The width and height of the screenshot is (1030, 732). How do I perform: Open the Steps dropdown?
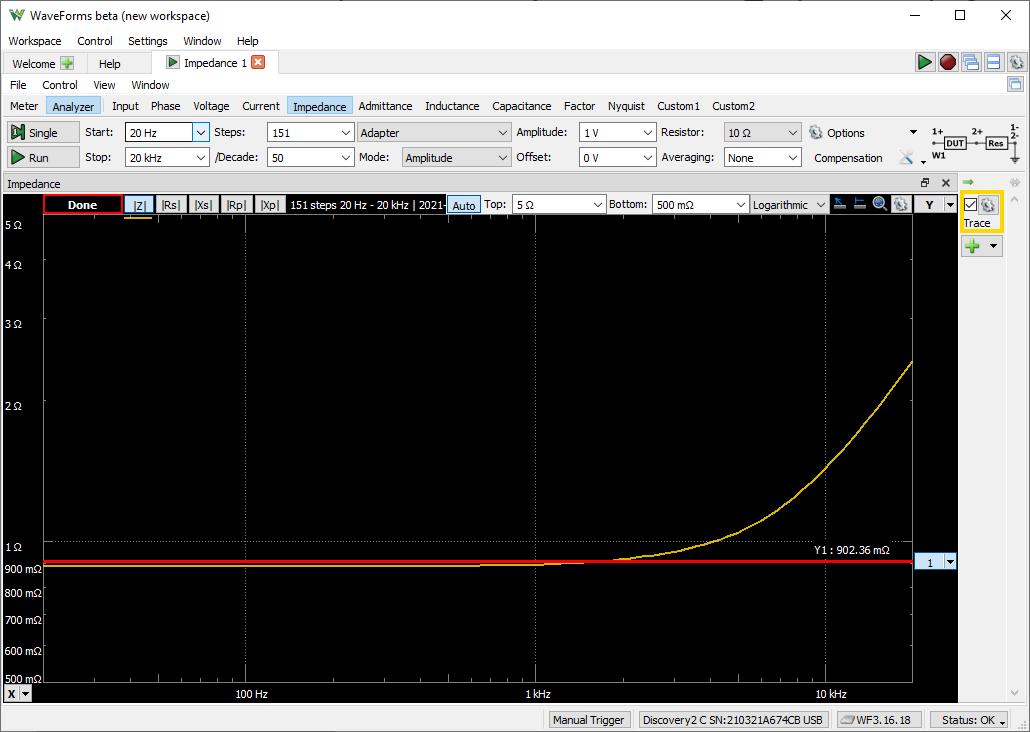point(346,132)
